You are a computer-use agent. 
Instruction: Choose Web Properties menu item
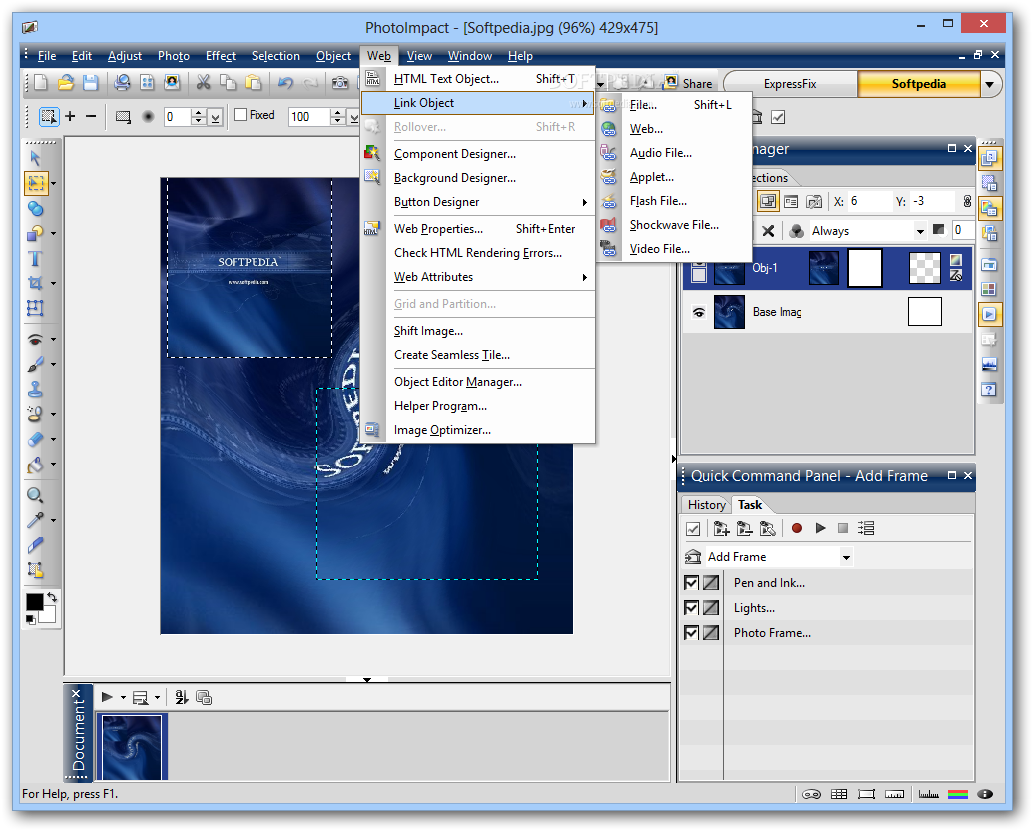pos(478,229)
